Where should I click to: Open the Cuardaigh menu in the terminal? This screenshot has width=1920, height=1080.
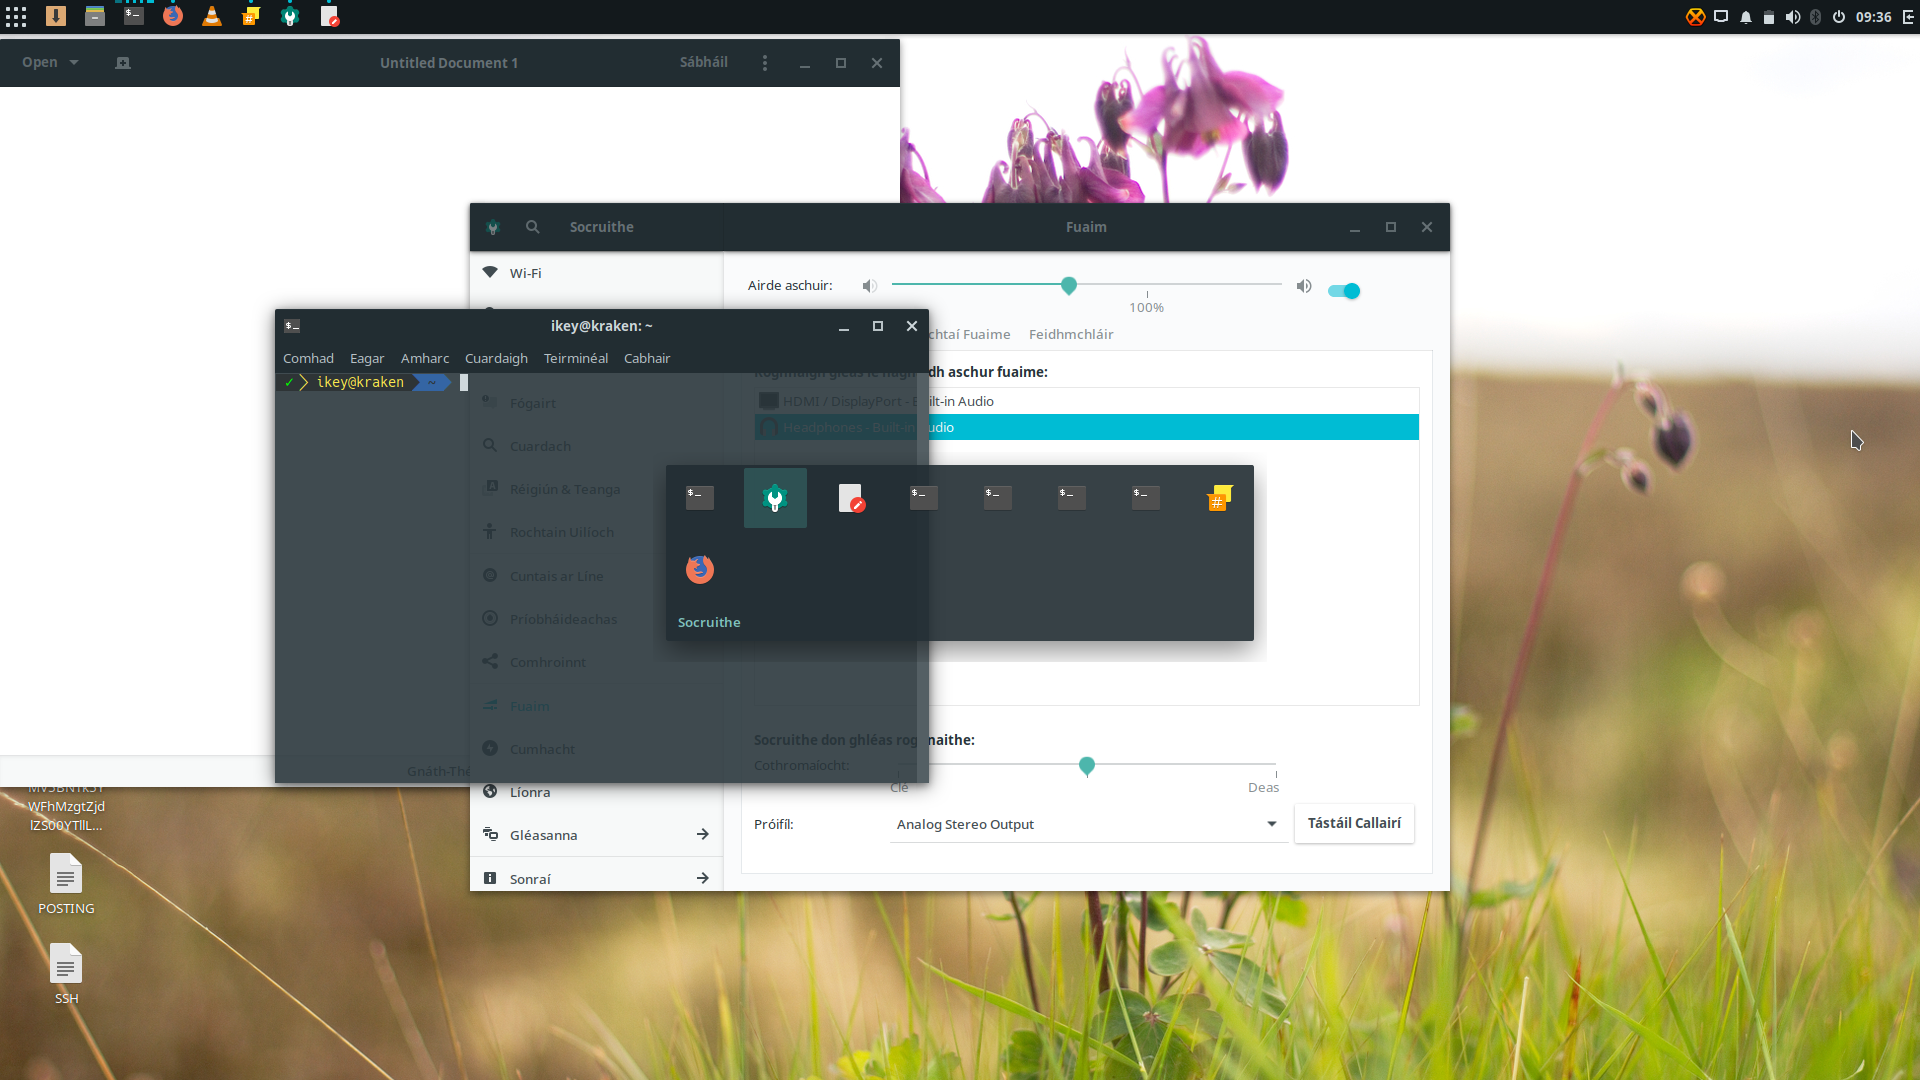tap(496, 358)
